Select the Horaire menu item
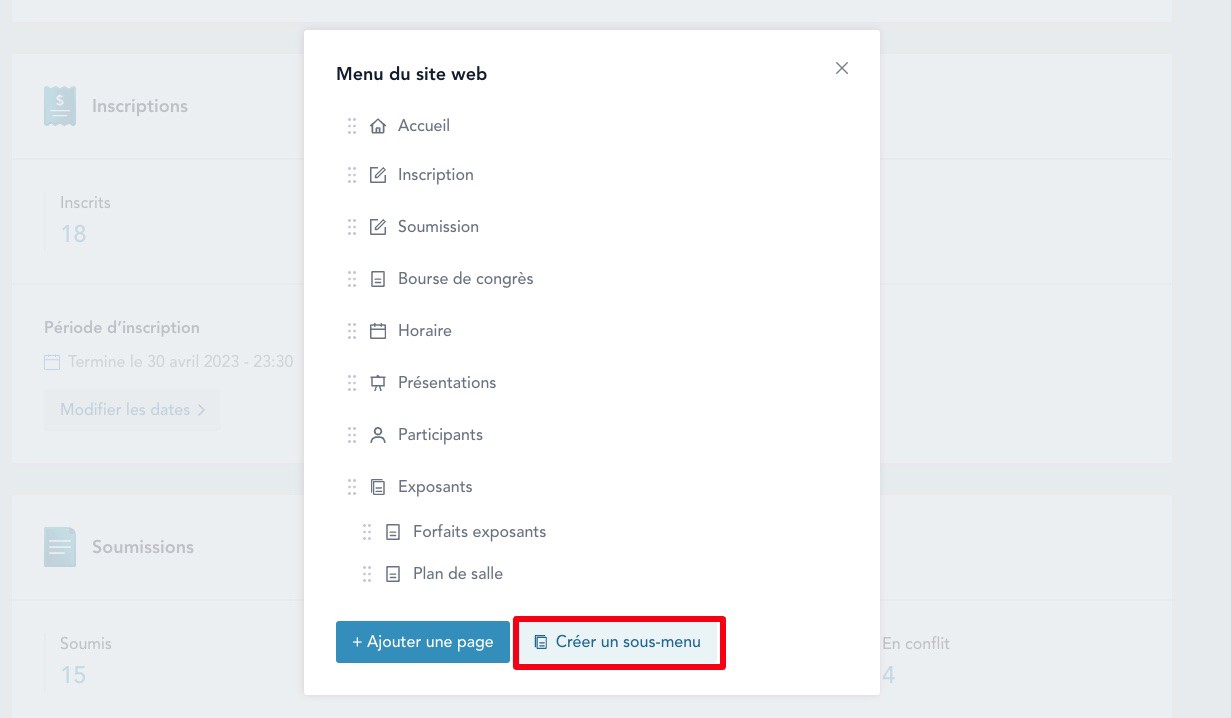Viewport: 1231px width, 718px height. [x=424, y=331]
